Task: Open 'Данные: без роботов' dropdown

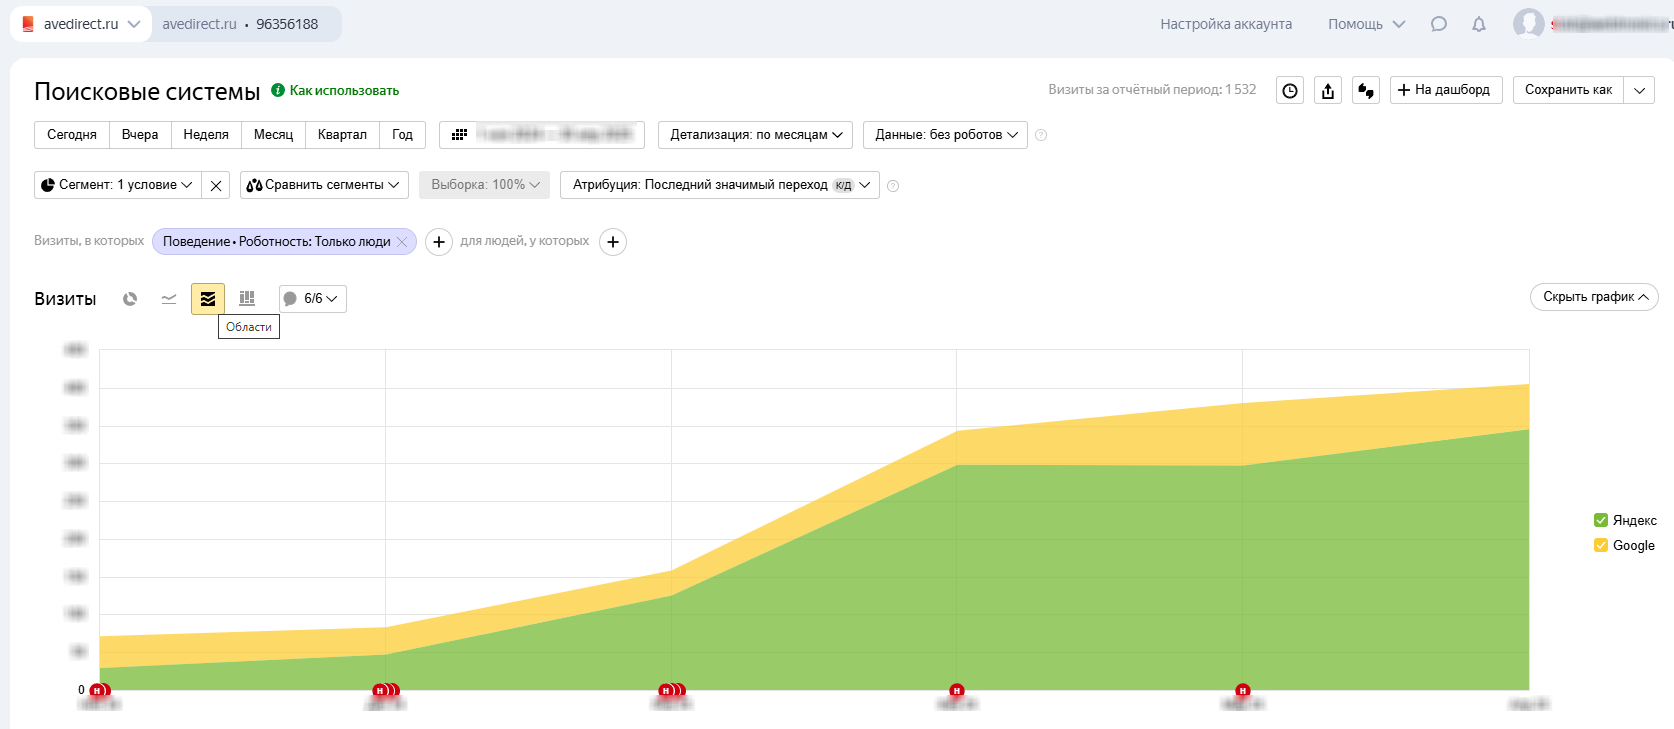Action: pos(945,135)
